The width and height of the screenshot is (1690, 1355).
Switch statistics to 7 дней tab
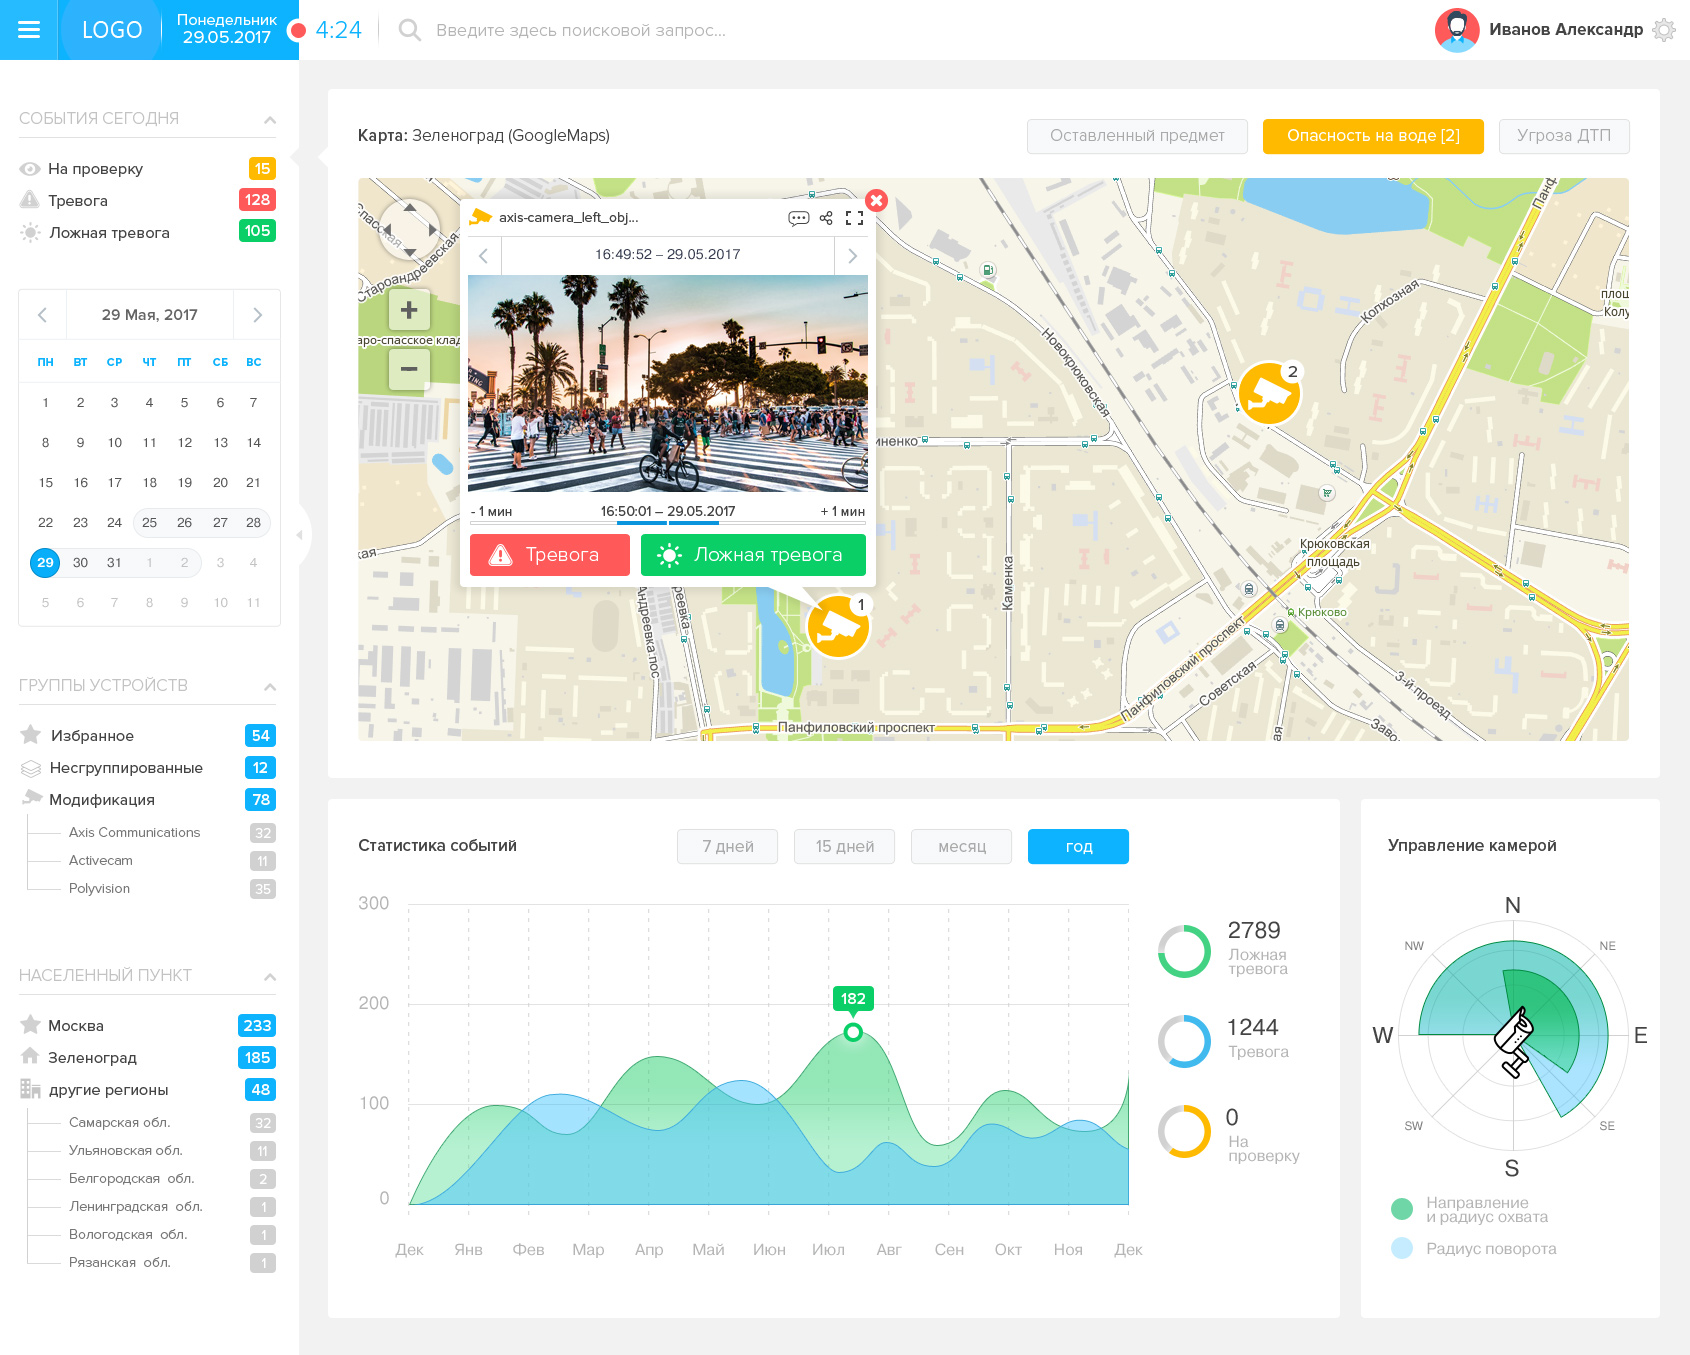coord(727,846)
